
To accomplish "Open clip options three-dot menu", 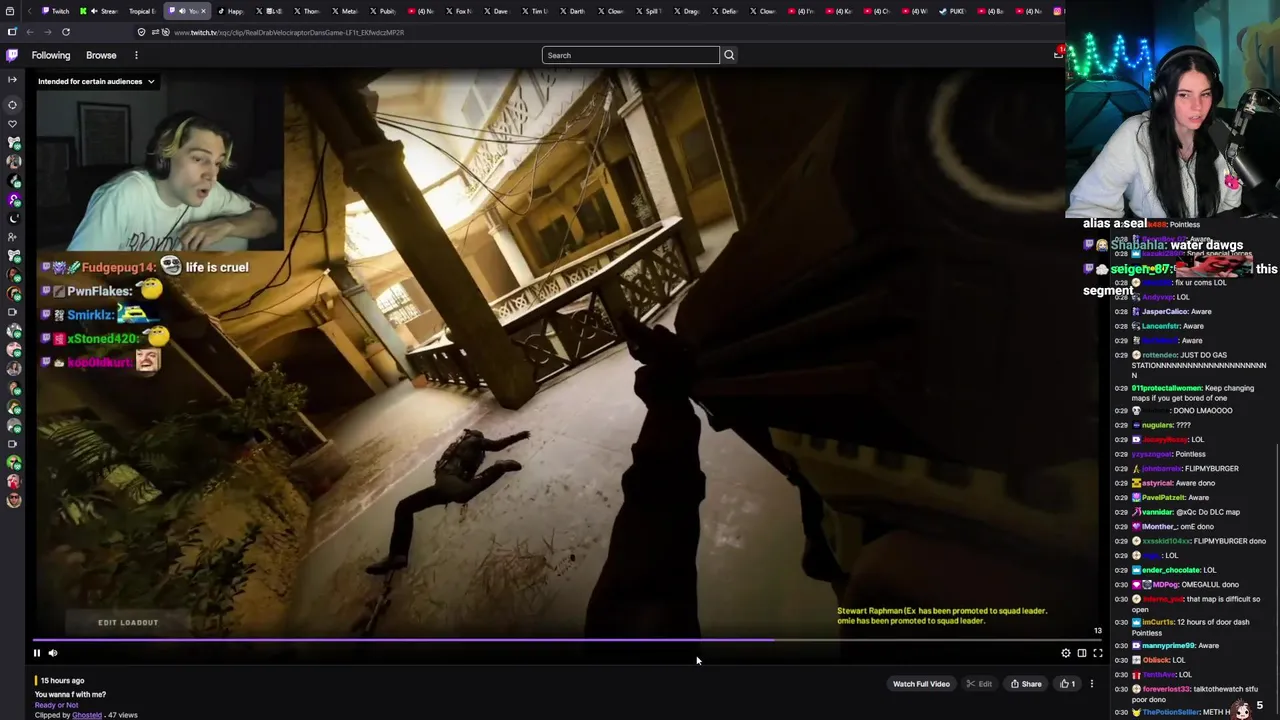I will coord(1092,684).
